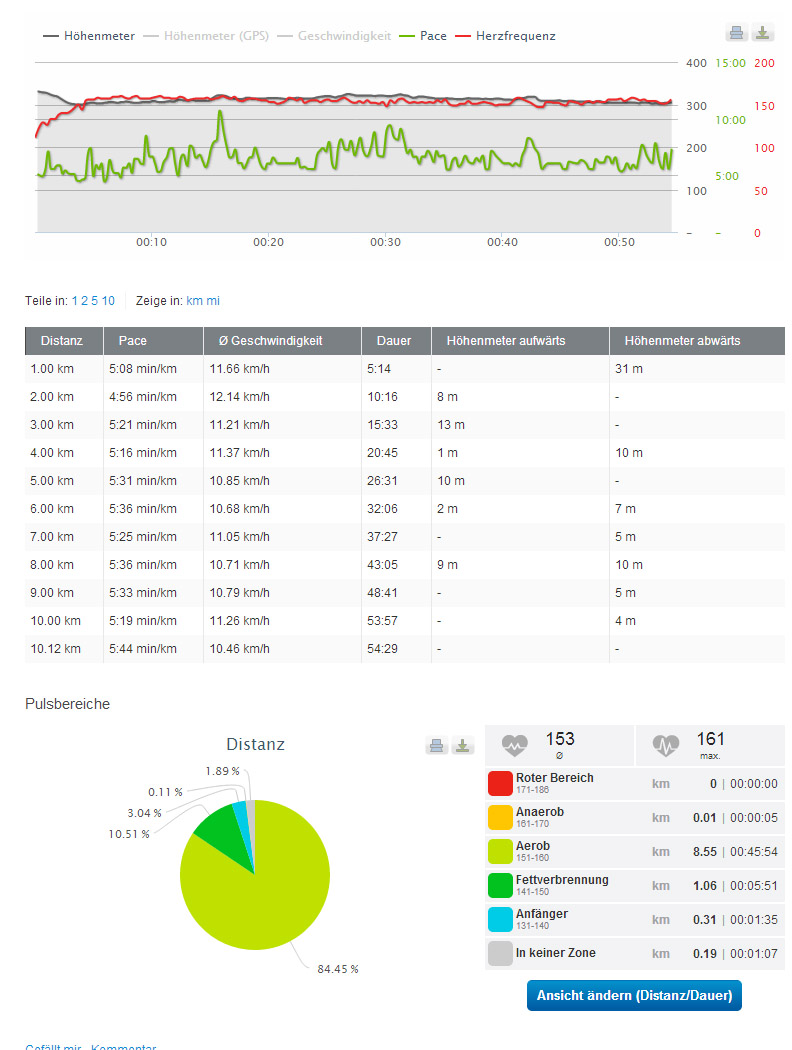Viewport: 792px width, 1050px height.
Task: Split table into 5 km segments
Action: 94,300
